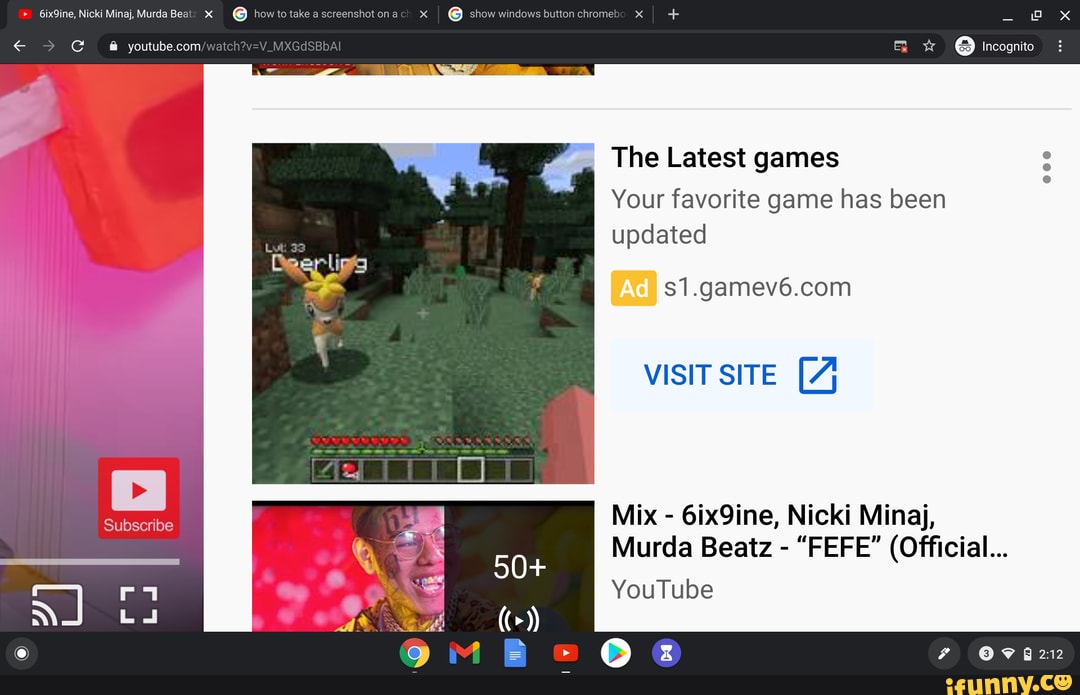
Task: Cast the video with the cast icon
Action: pos(57,605)
